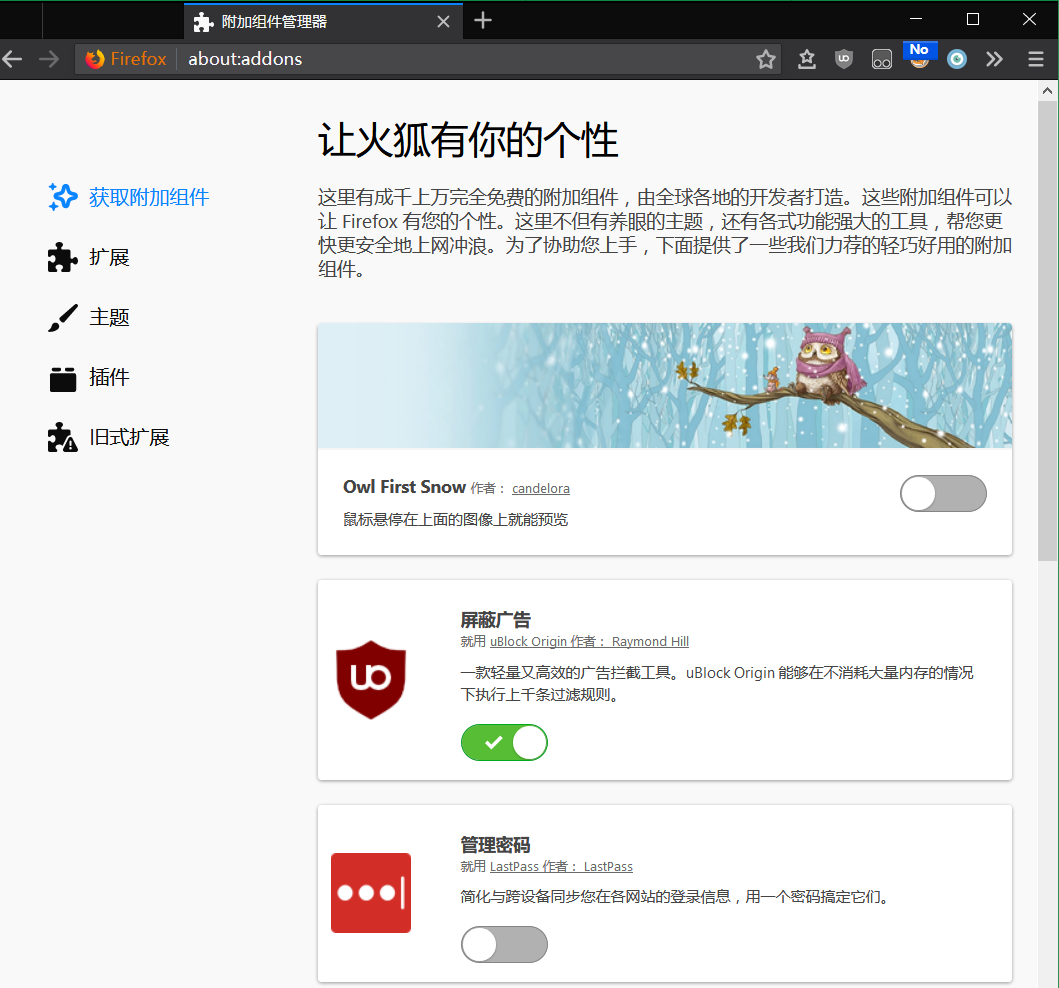Open the LastPass author link after 作者

click(x=608, y=866)
